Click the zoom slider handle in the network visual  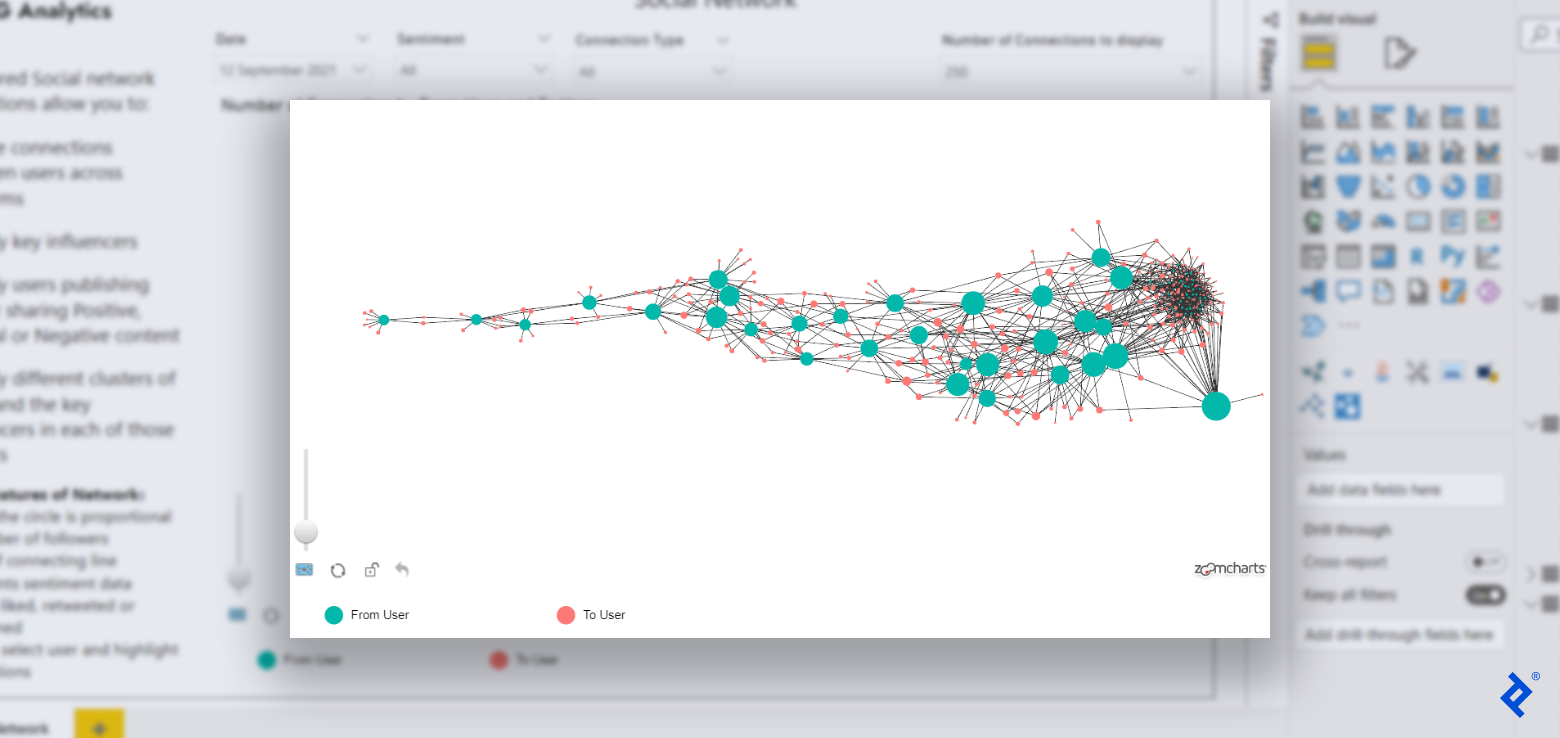pos(306,531)
